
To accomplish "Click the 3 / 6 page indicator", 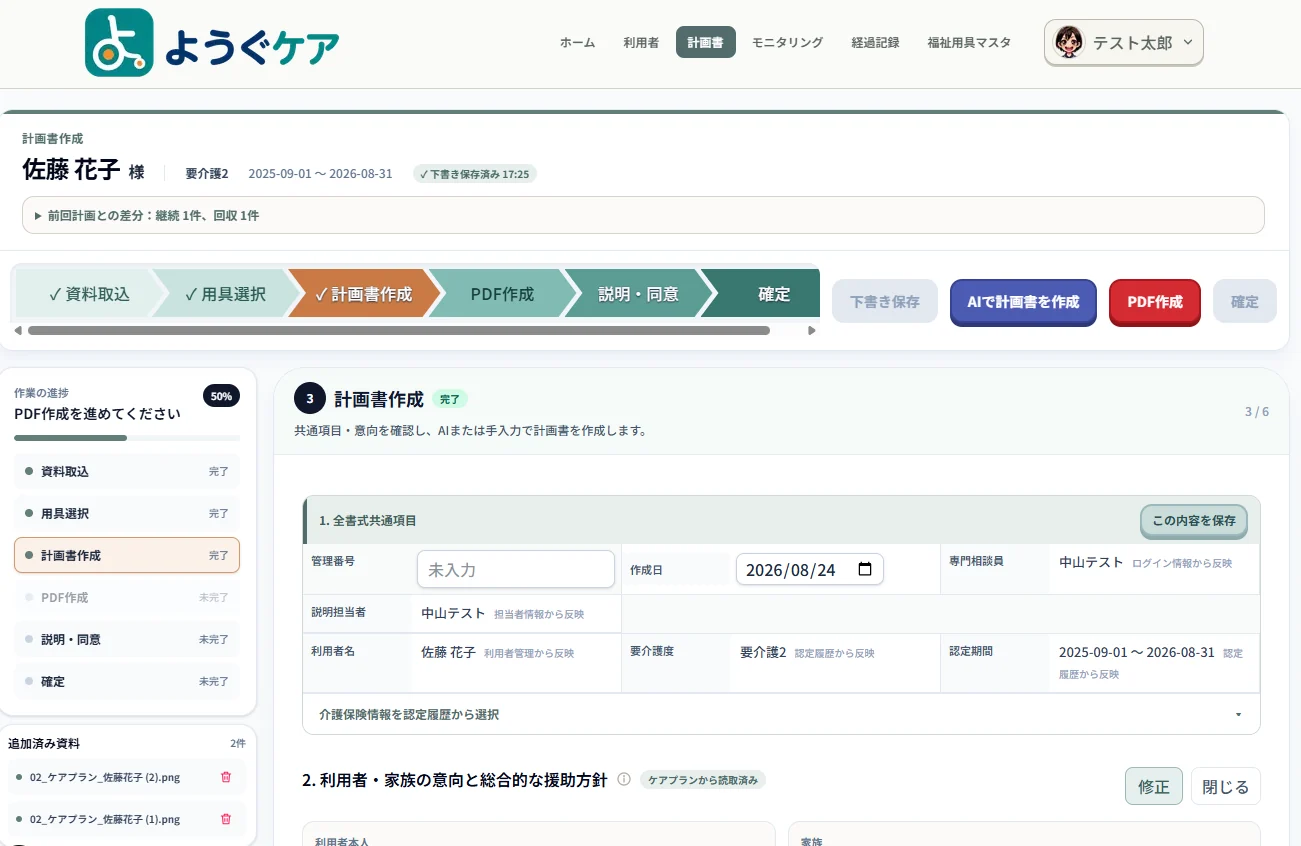I will (x=1257, y=412).
